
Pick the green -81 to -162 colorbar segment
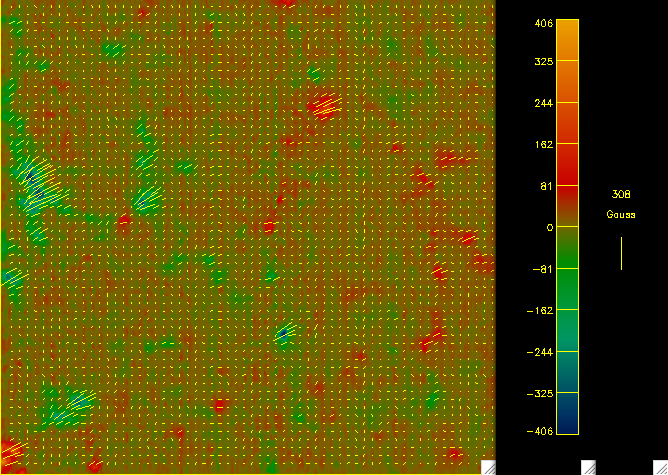point(567,289)
